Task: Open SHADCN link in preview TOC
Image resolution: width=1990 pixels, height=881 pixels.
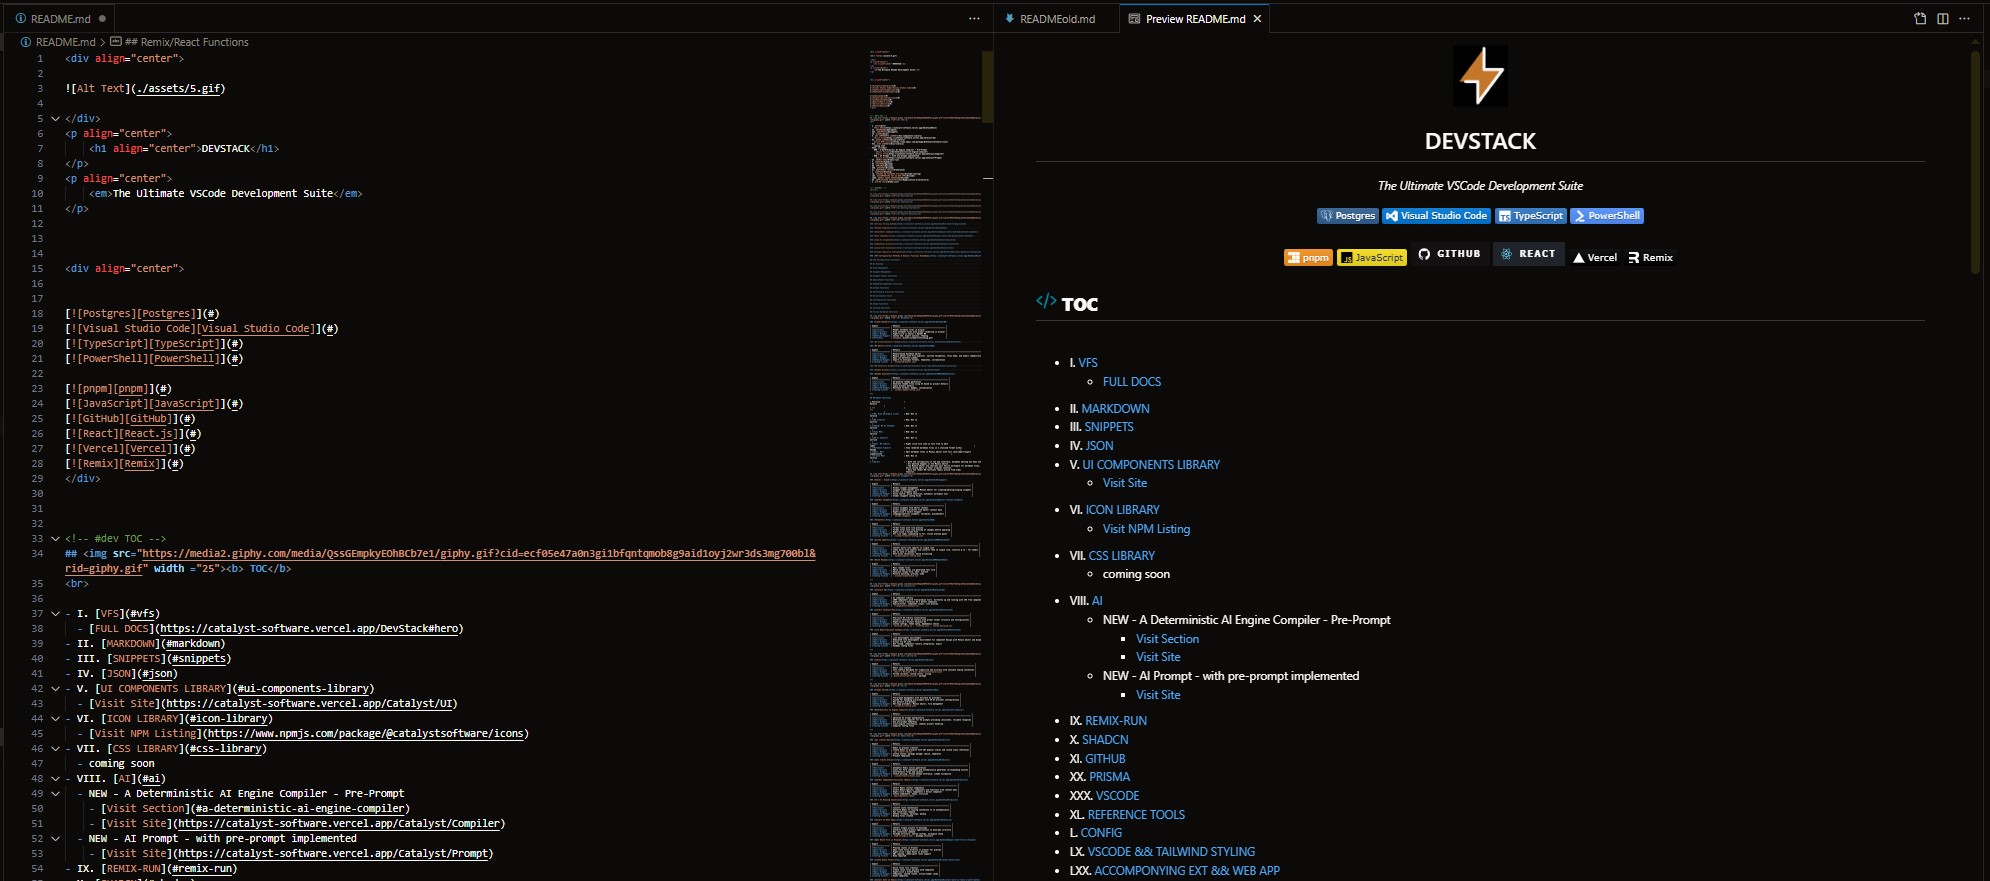Action: click(x=1105, y=740)
